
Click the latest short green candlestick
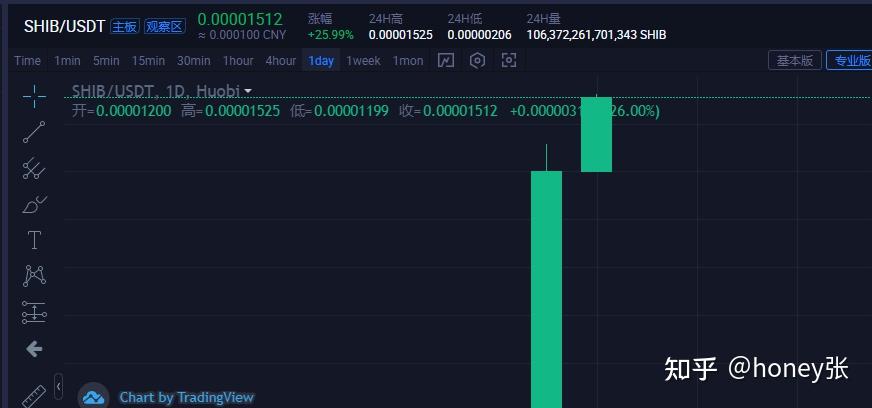tap(596, 135)
